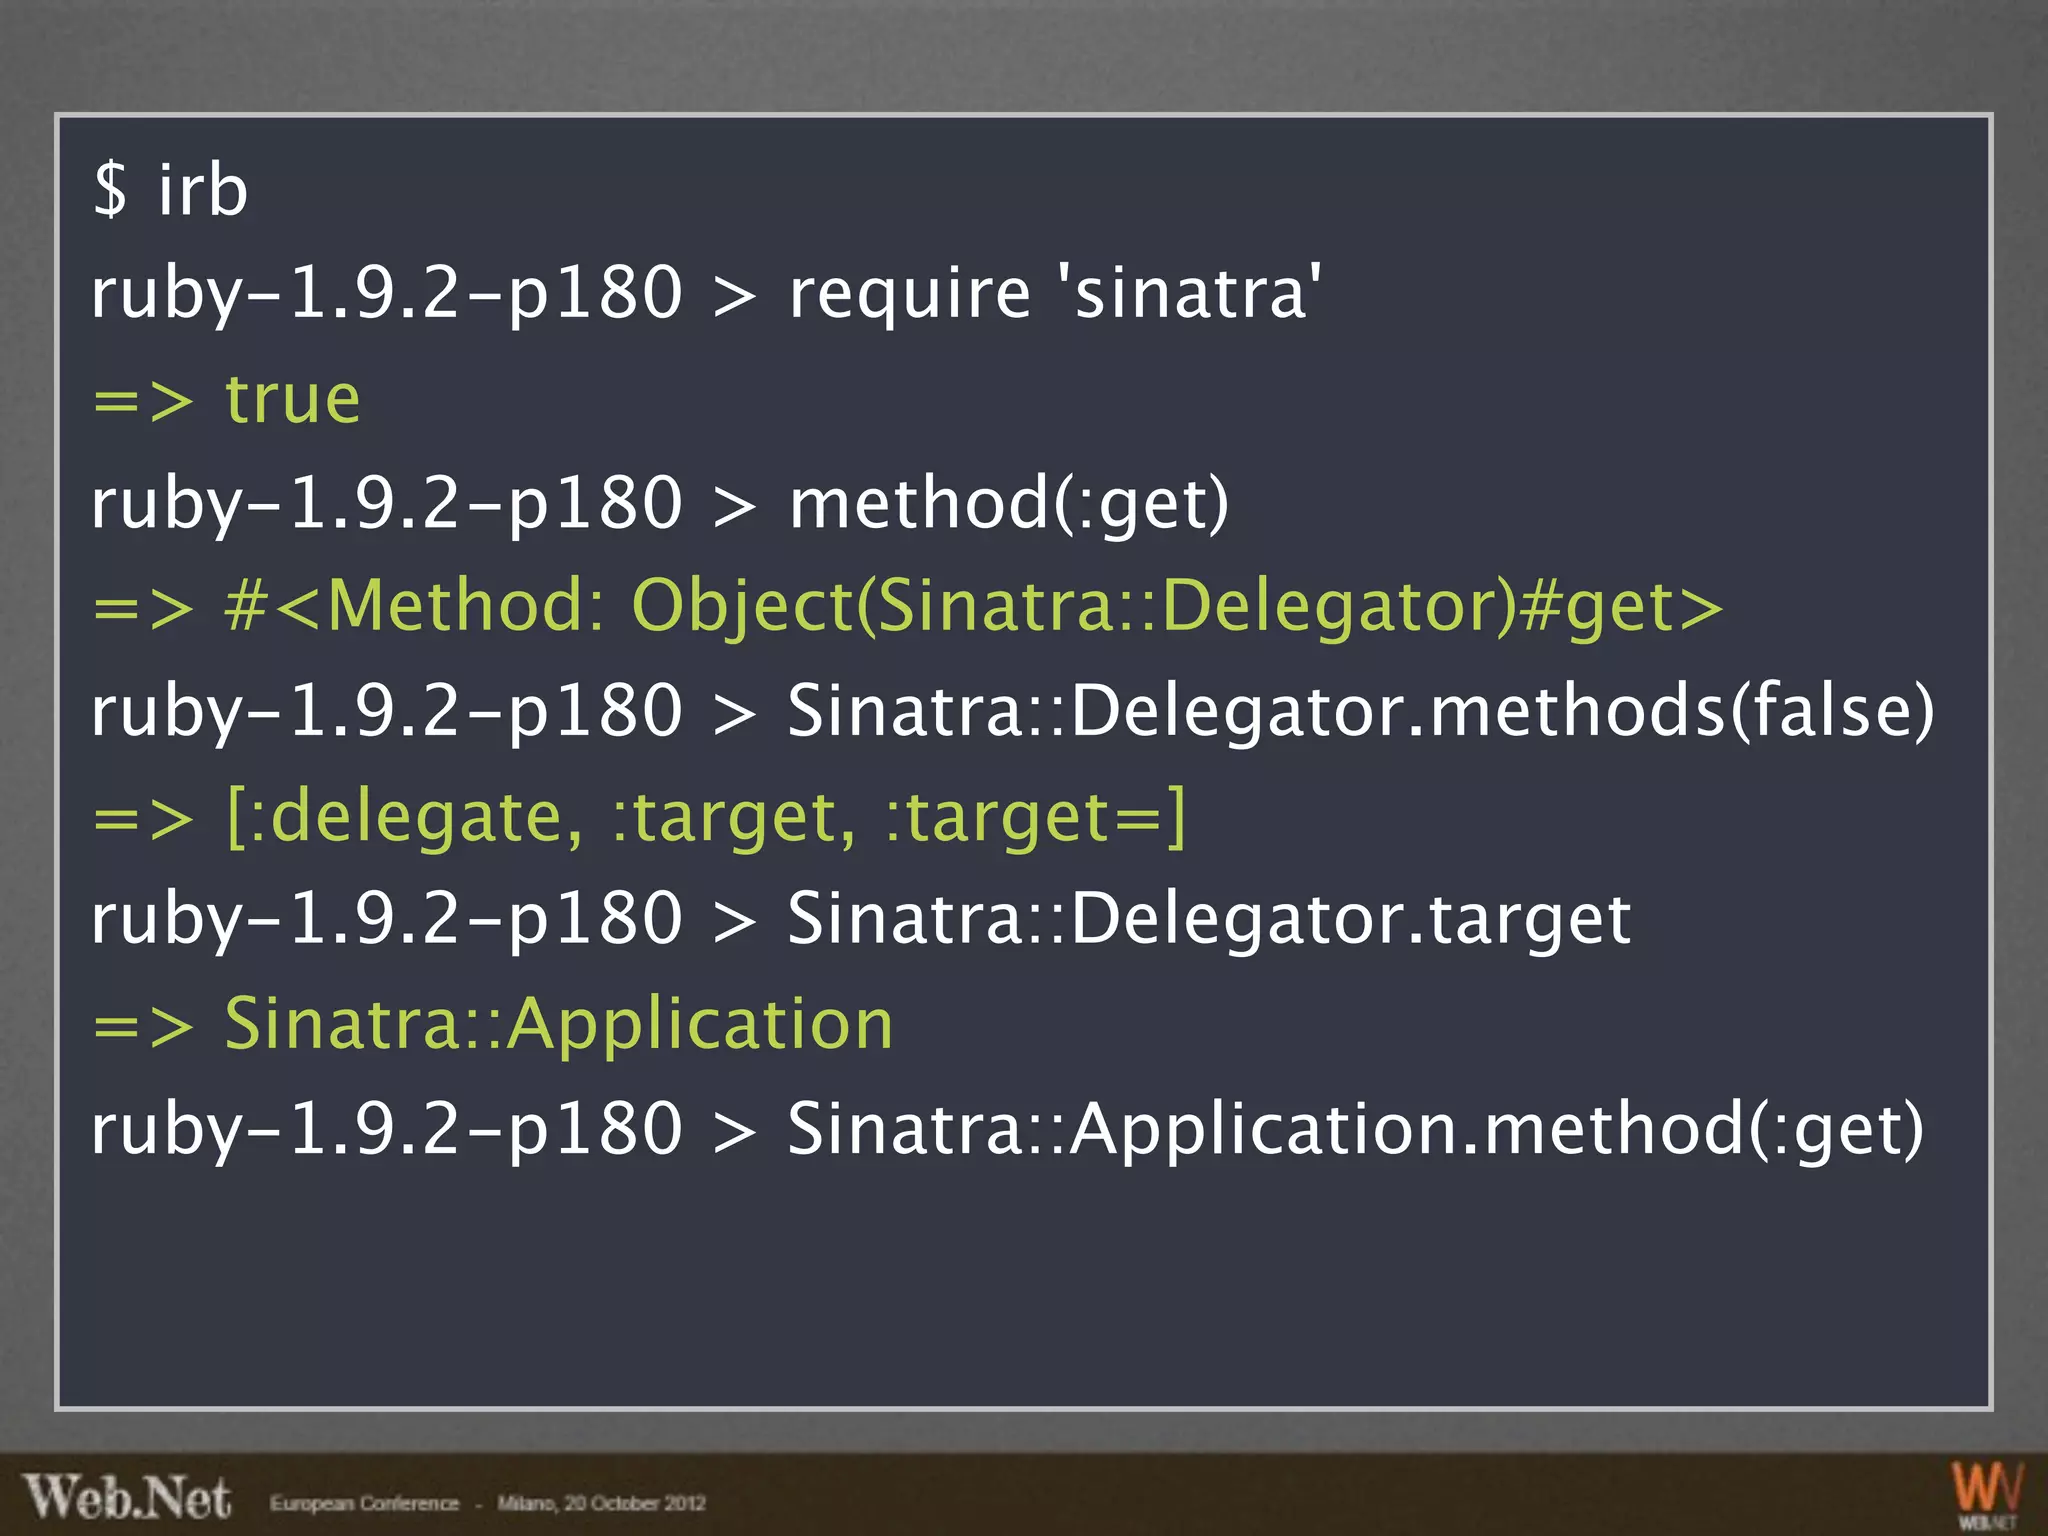The image size is (2048, 1536).
Task: Click the "require 'sinatra'" command line
Action: tap(706, 293)
